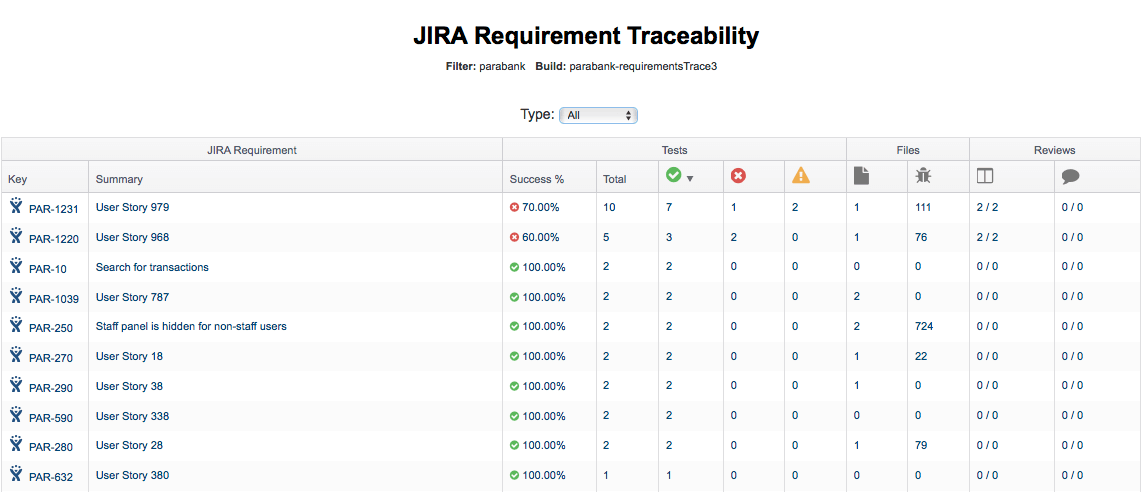
Task: Click the review panel column icon
Action: pyautogui.click(x=985, y=176)
